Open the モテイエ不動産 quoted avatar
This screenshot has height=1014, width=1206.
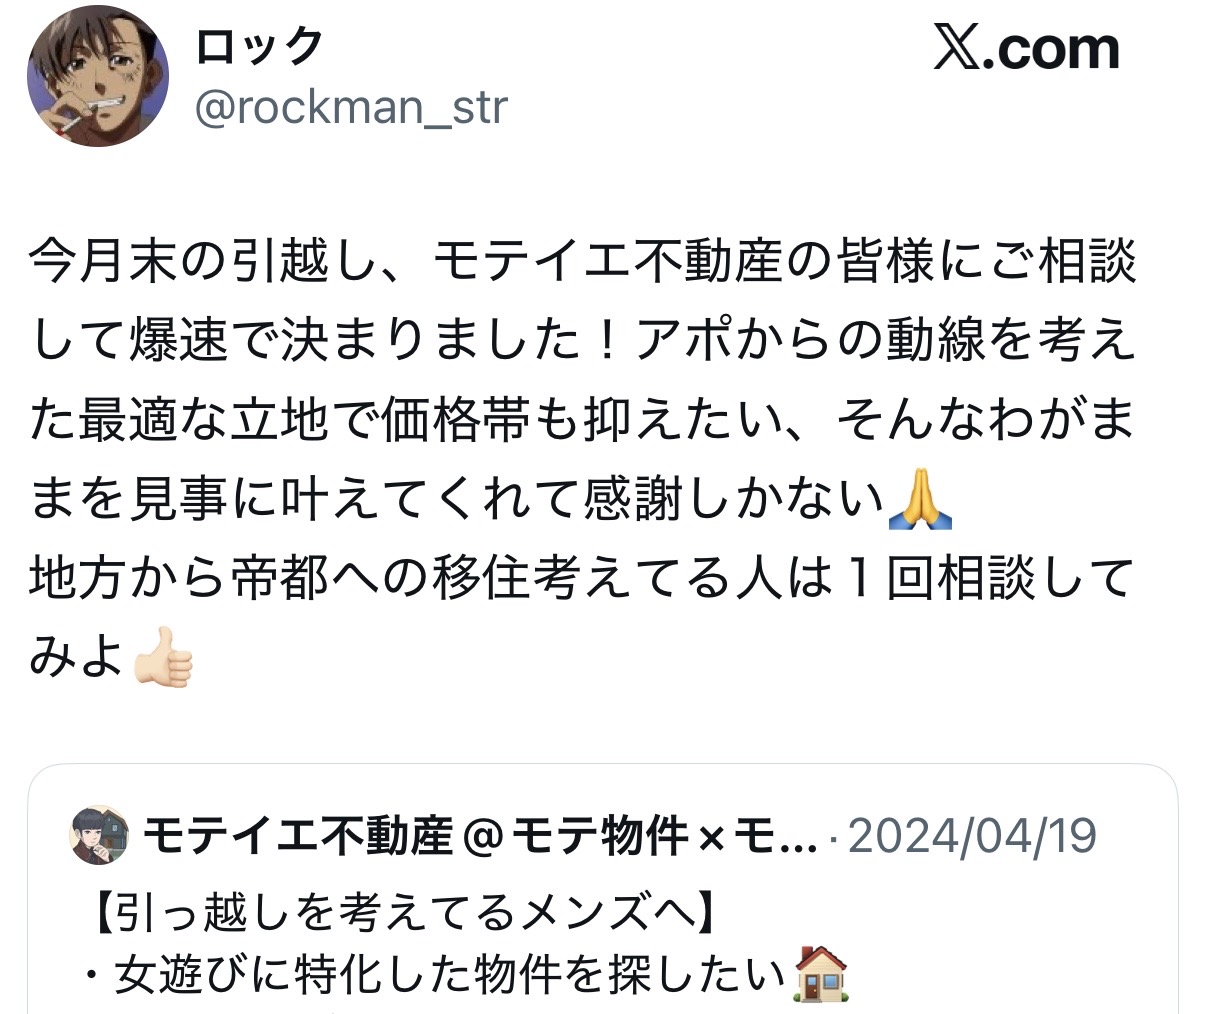(x=99, y=835)
